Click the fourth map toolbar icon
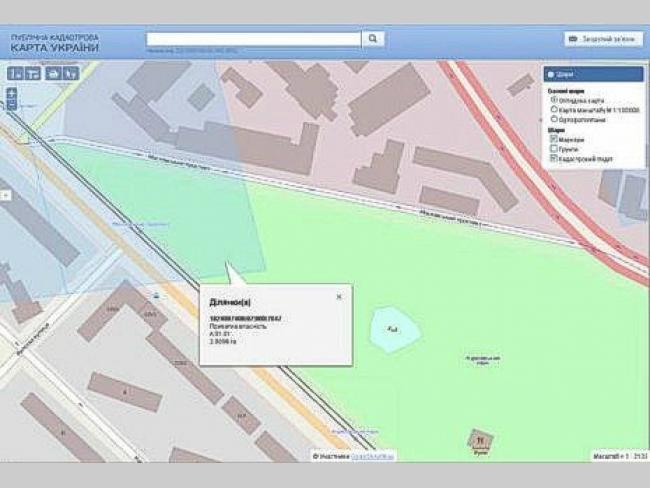The height and width of the screenshot is (488, 650). tap(70, 73)
